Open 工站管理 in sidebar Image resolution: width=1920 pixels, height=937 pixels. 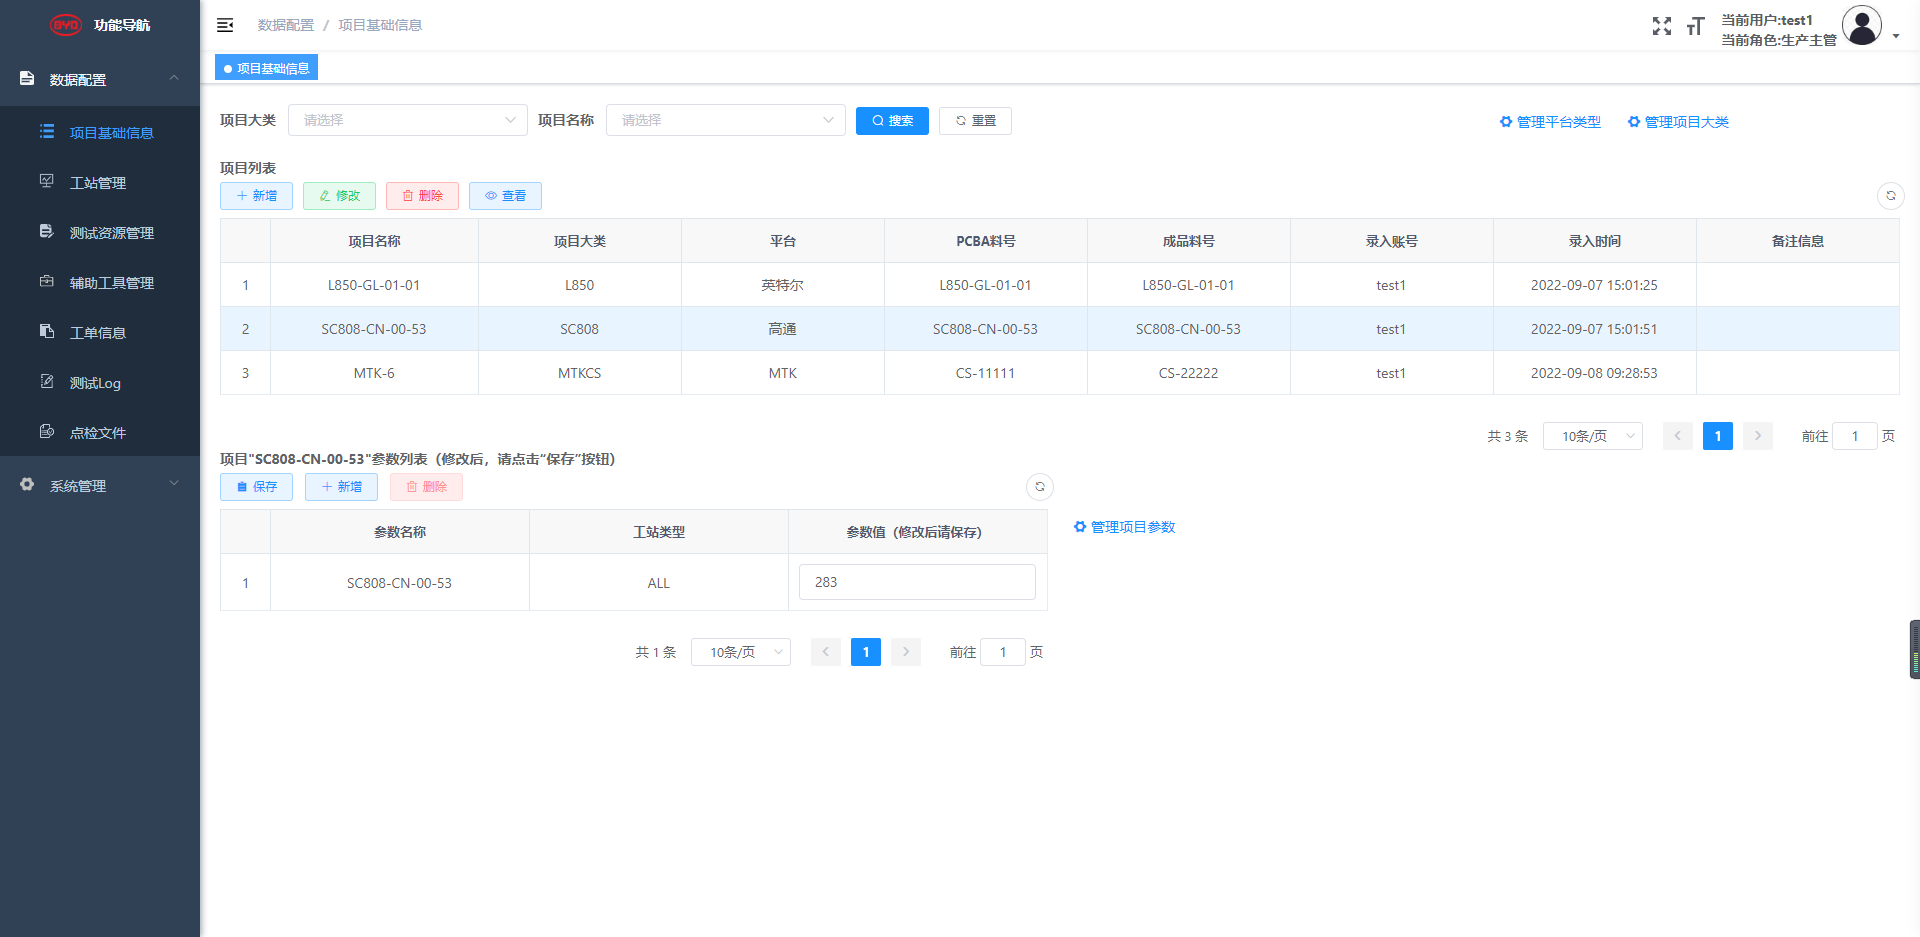click(x=100, y=182)
